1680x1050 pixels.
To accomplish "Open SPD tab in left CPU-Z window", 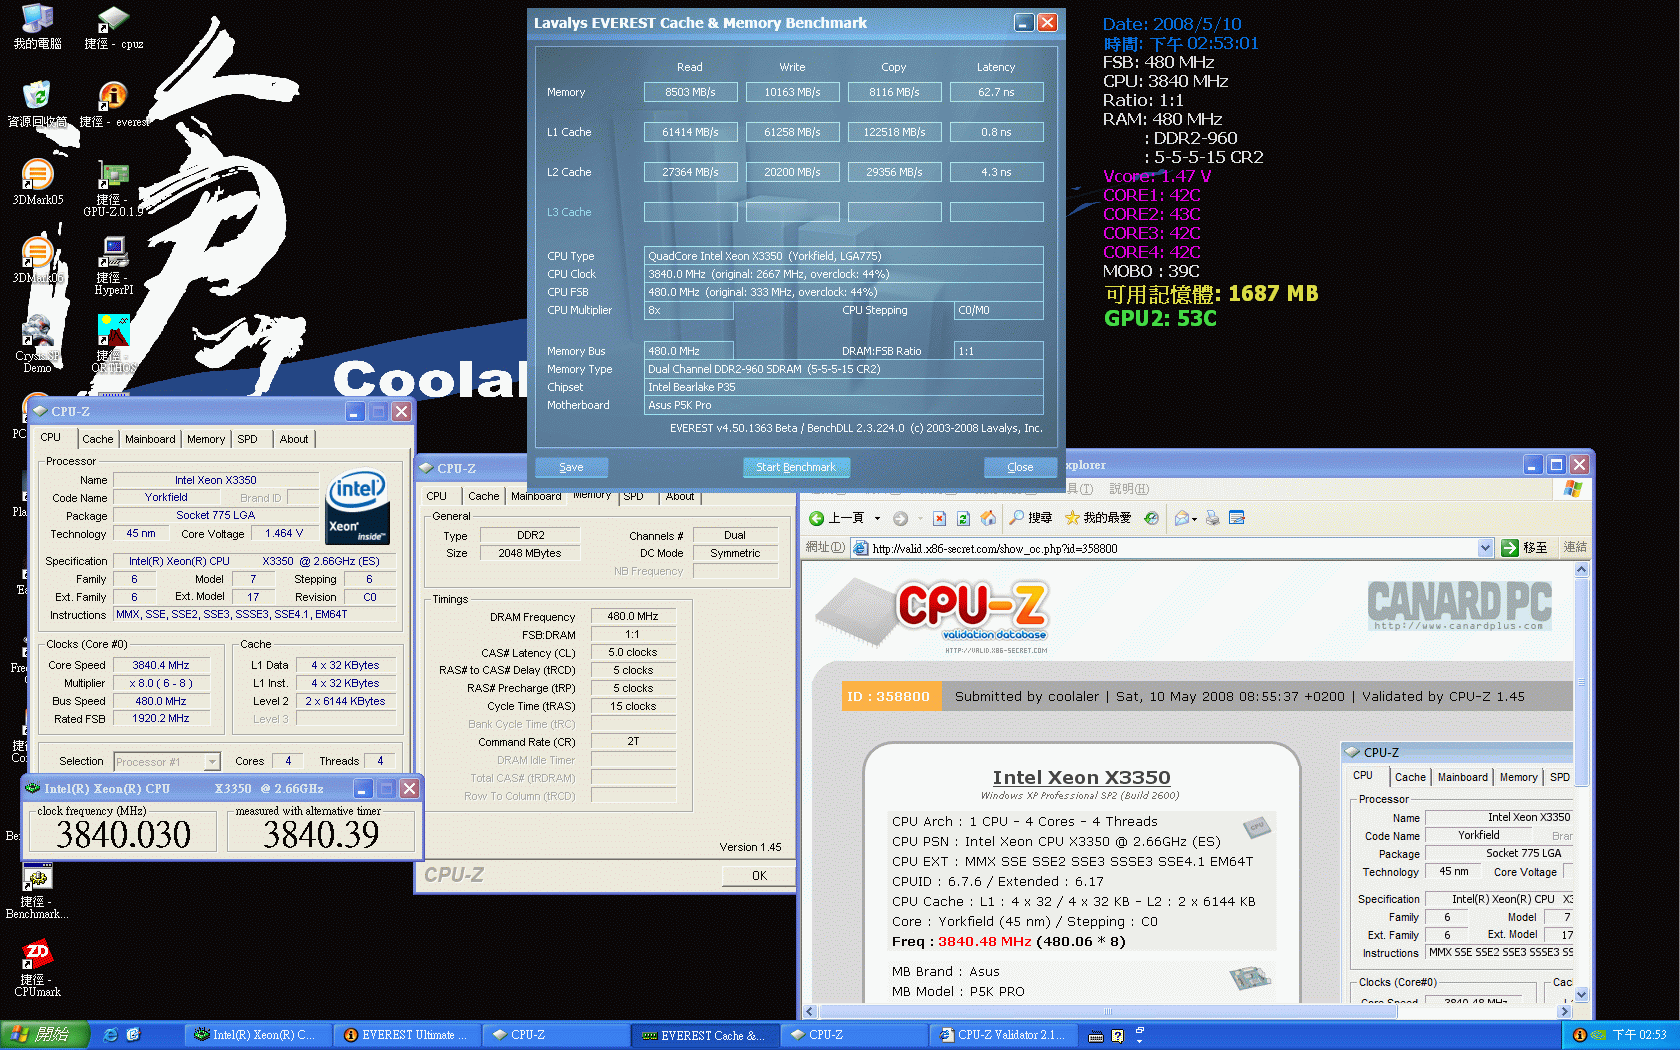I will [x=247, y=439].
